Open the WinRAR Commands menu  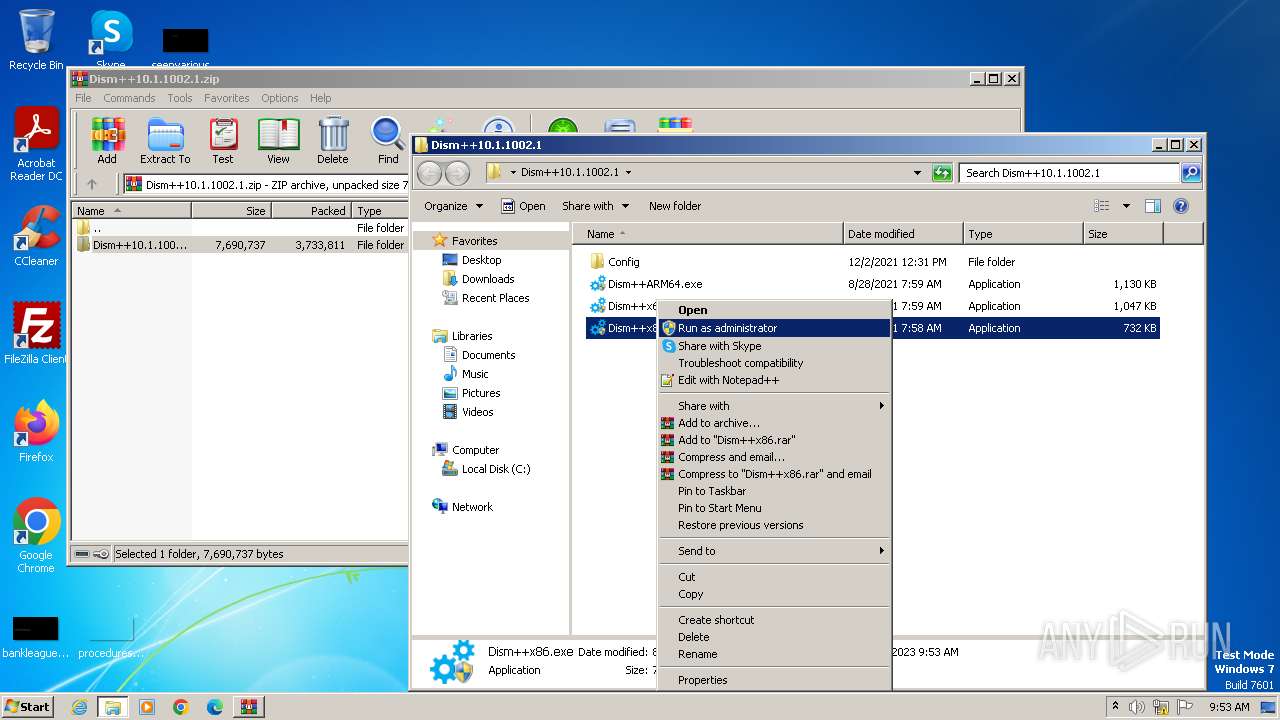coord(129,98)
